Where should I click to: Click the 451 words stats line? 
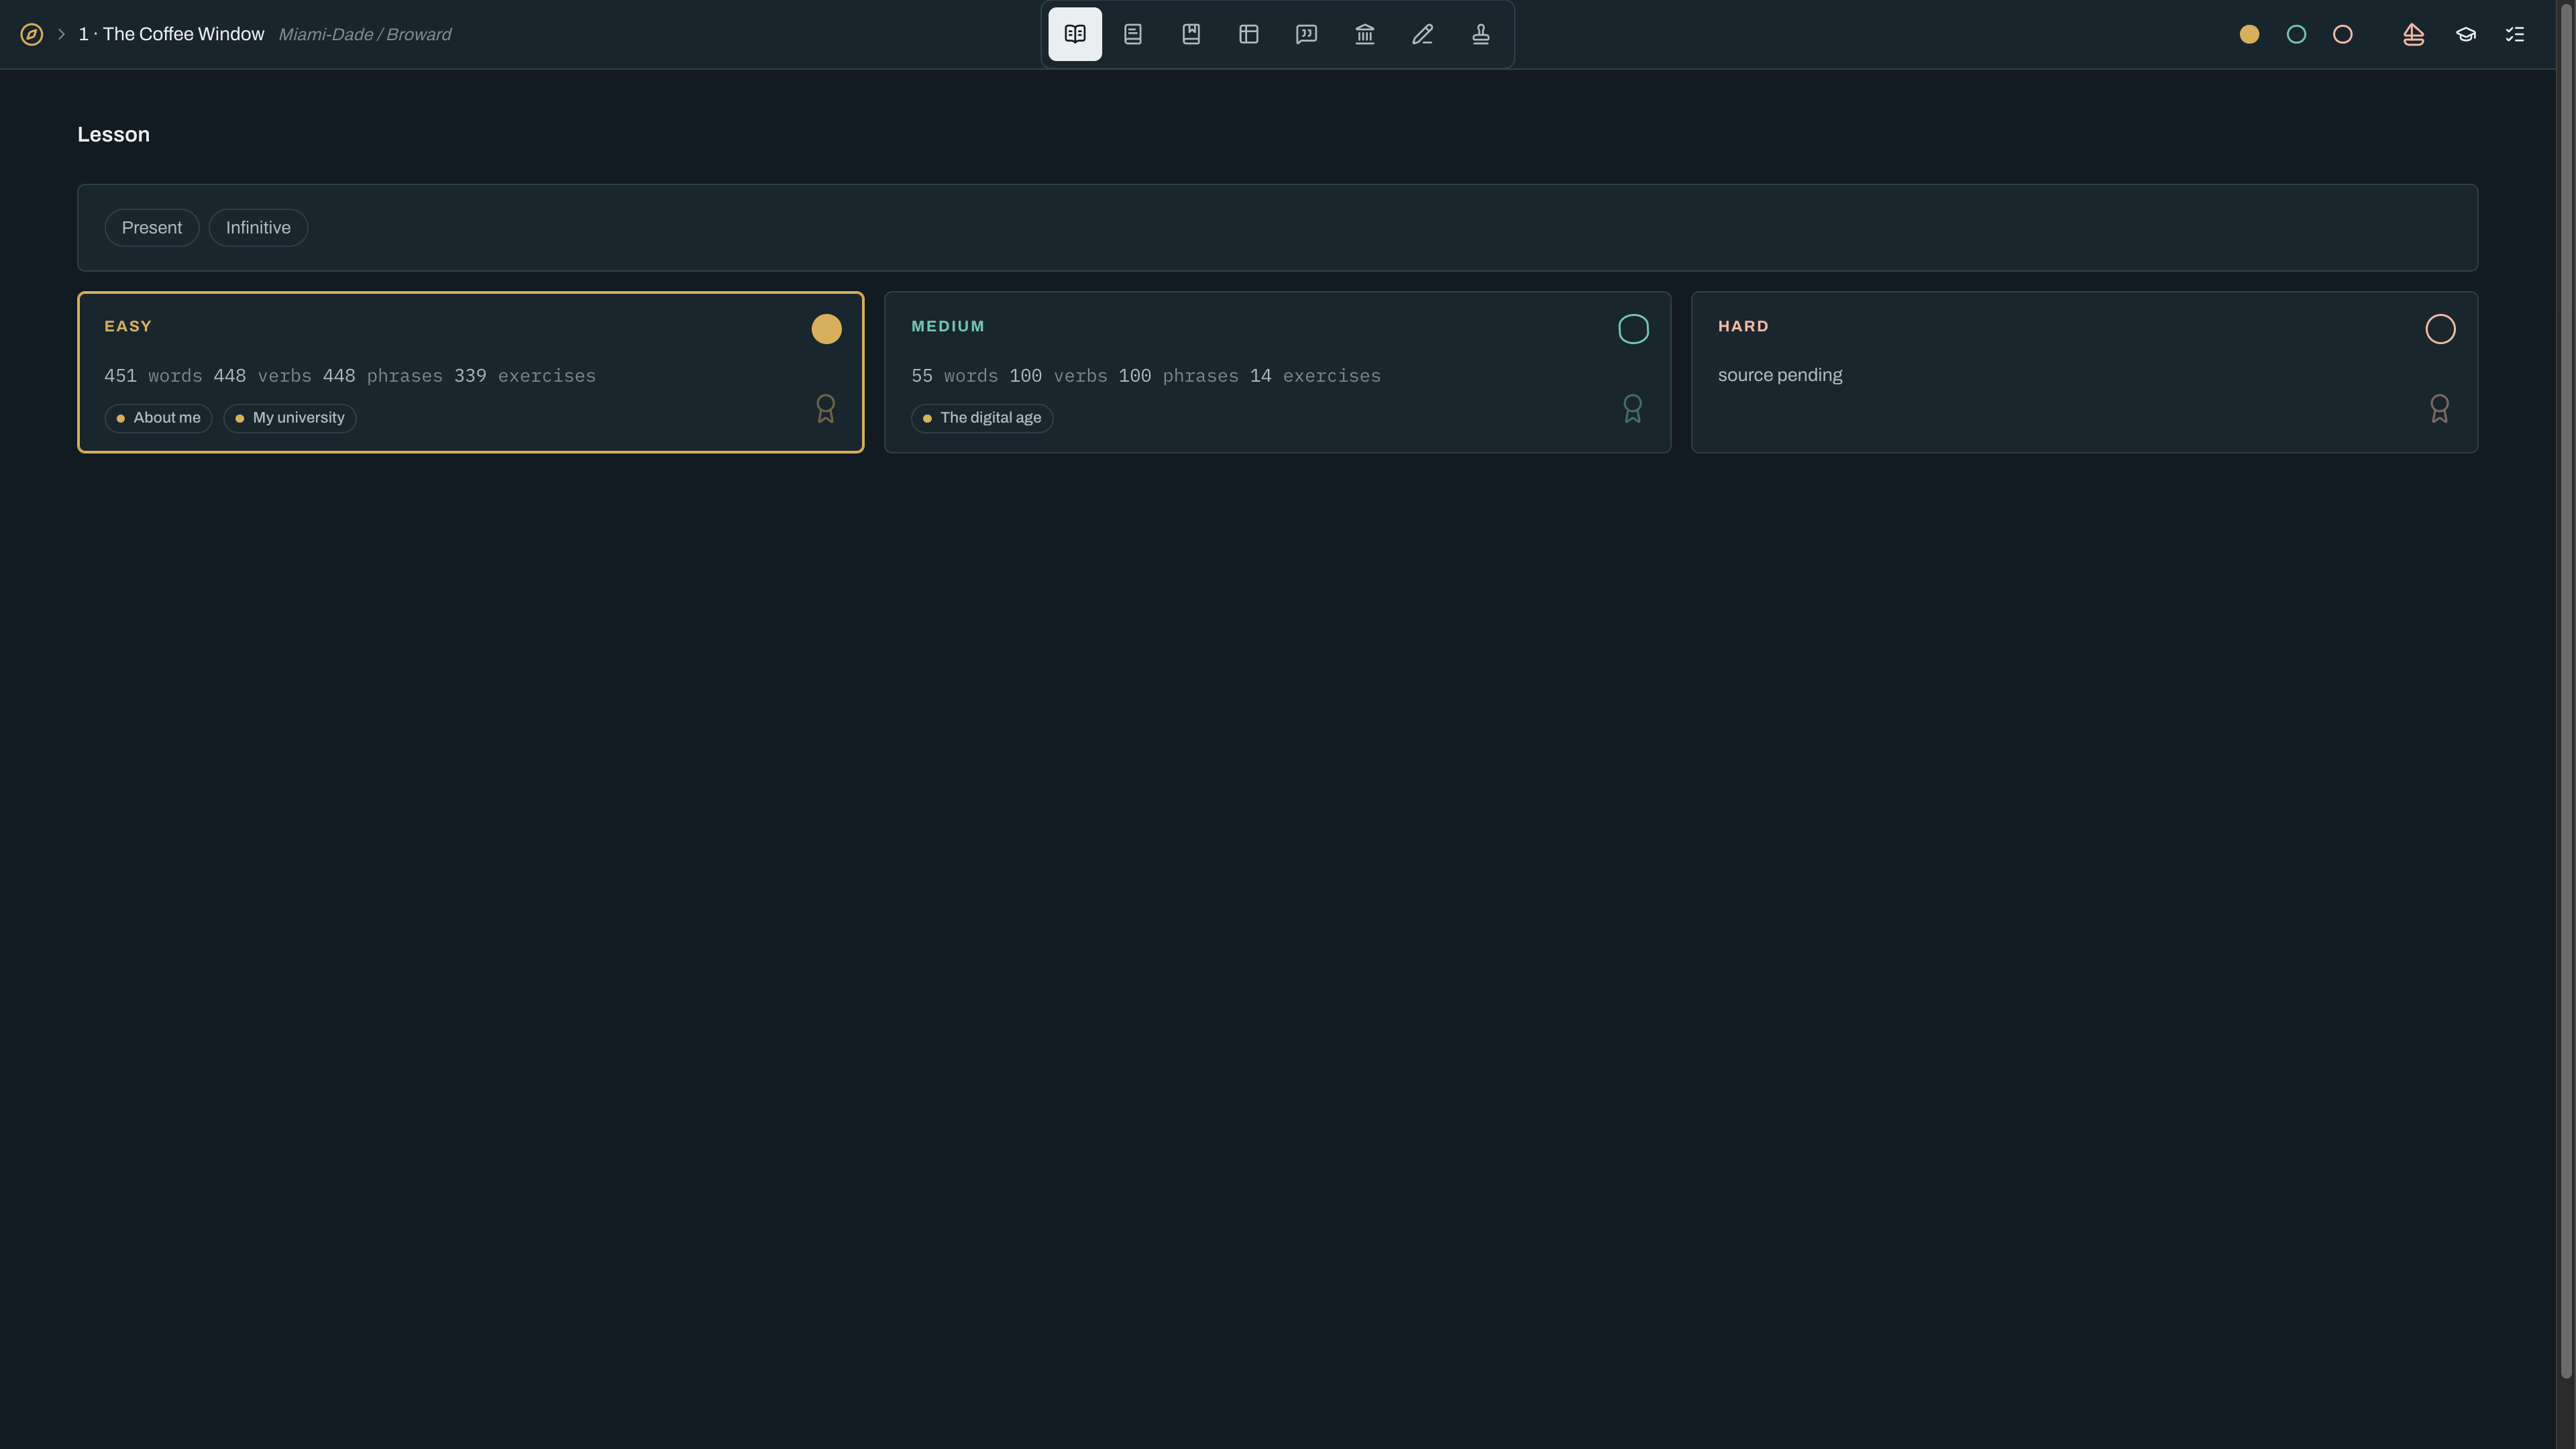[x=350, y=376]
